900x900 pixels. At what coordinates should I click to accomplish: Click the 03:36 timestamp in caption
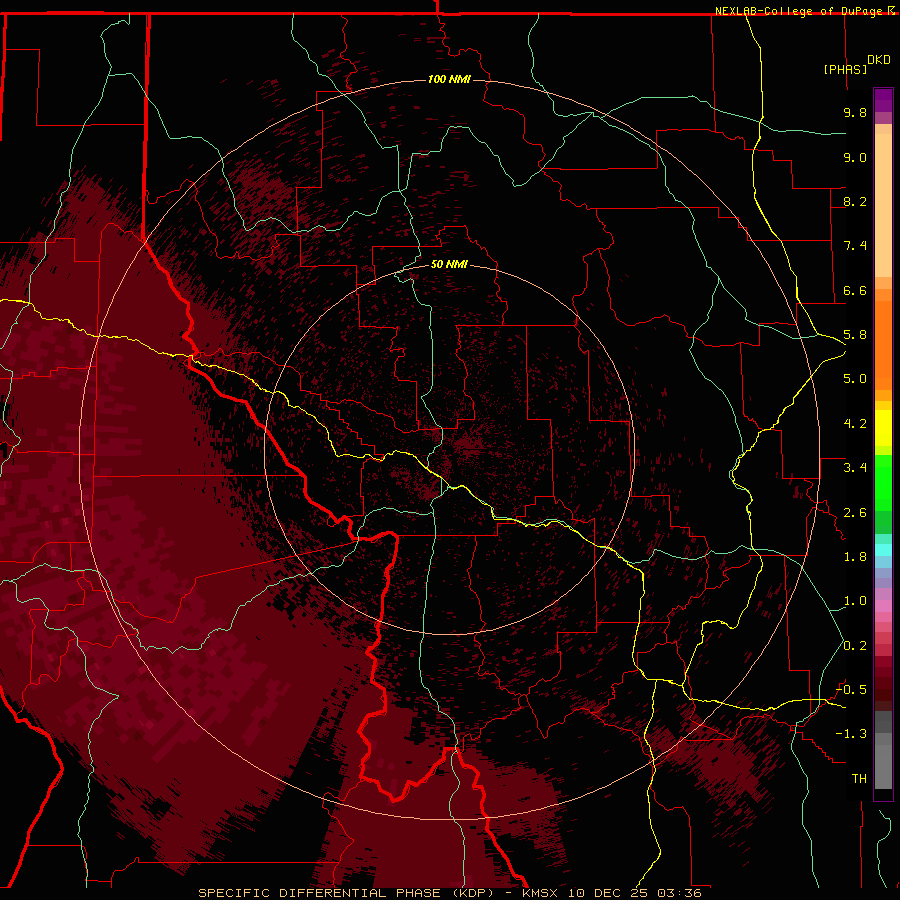[679, 893]
